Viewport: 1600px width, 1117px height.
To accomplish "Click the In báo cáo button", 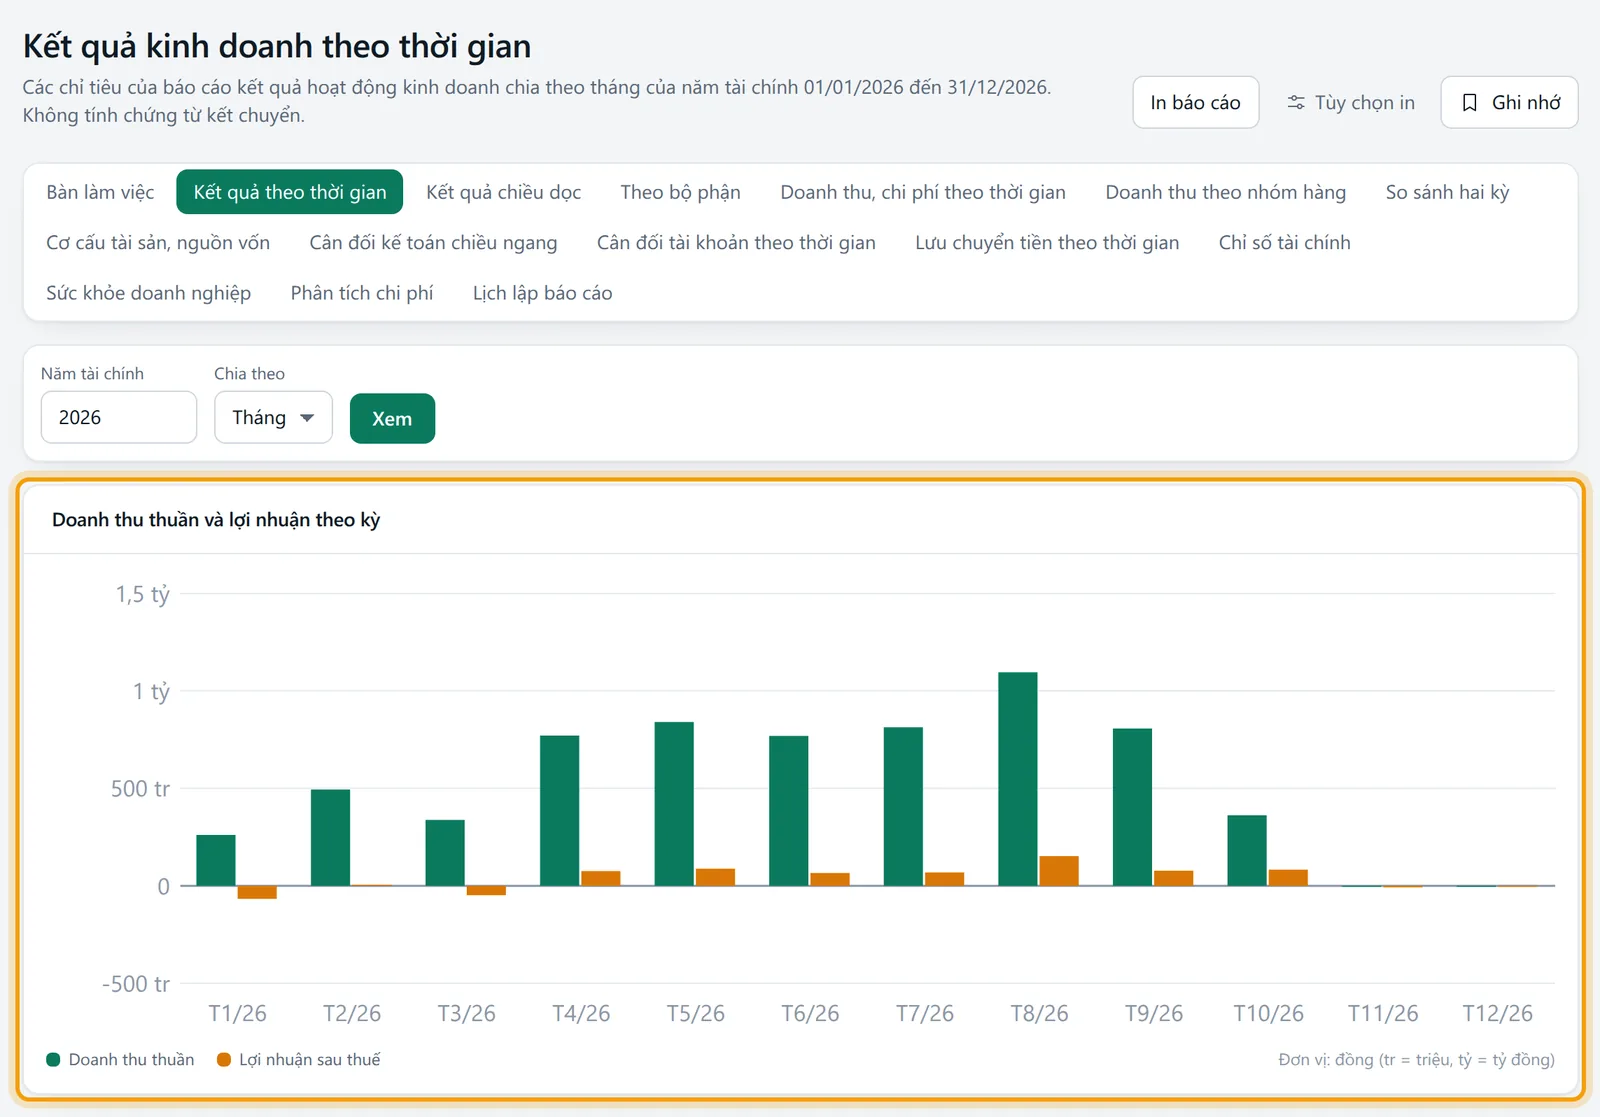I will click(x=1196, y=103).
